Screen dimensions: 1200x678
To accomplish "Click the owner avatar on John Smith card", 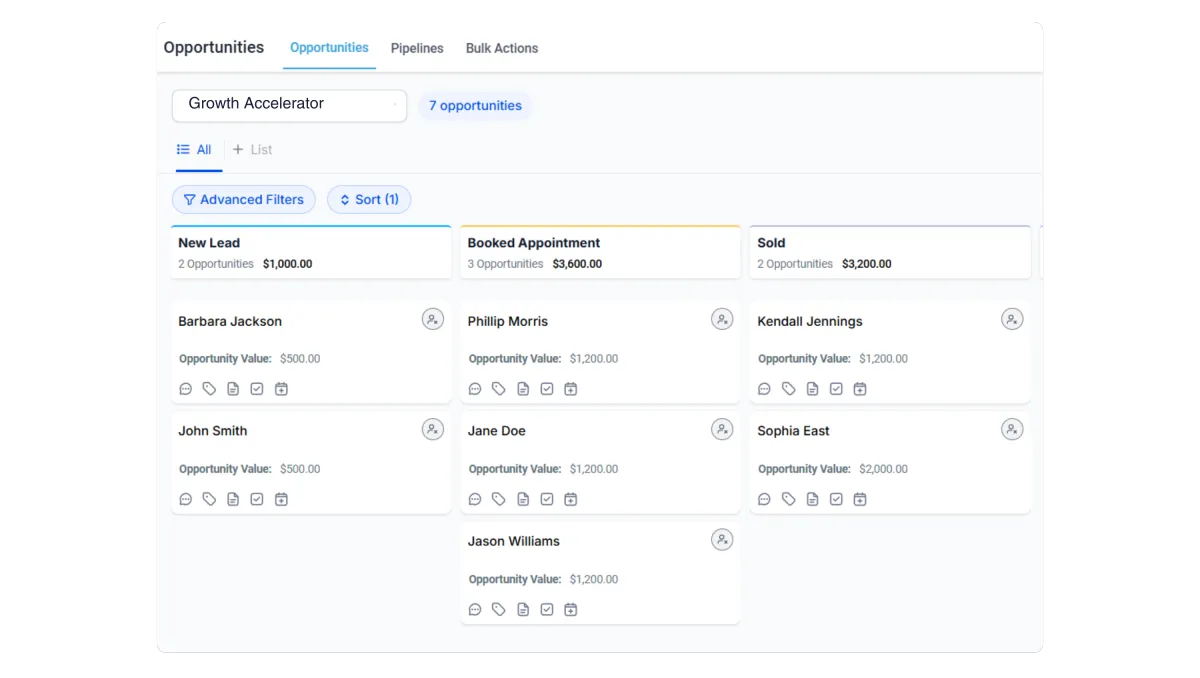I will pos(433,430).
